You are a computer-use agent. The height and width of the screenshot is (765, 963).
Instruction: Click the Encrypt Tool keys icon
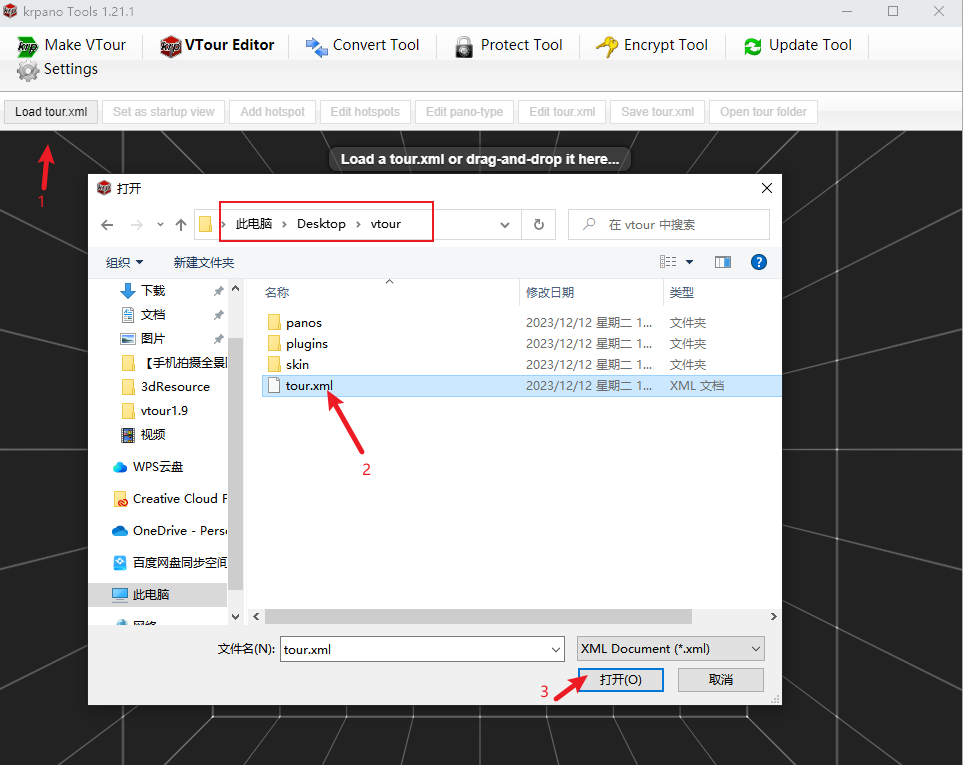607,46
